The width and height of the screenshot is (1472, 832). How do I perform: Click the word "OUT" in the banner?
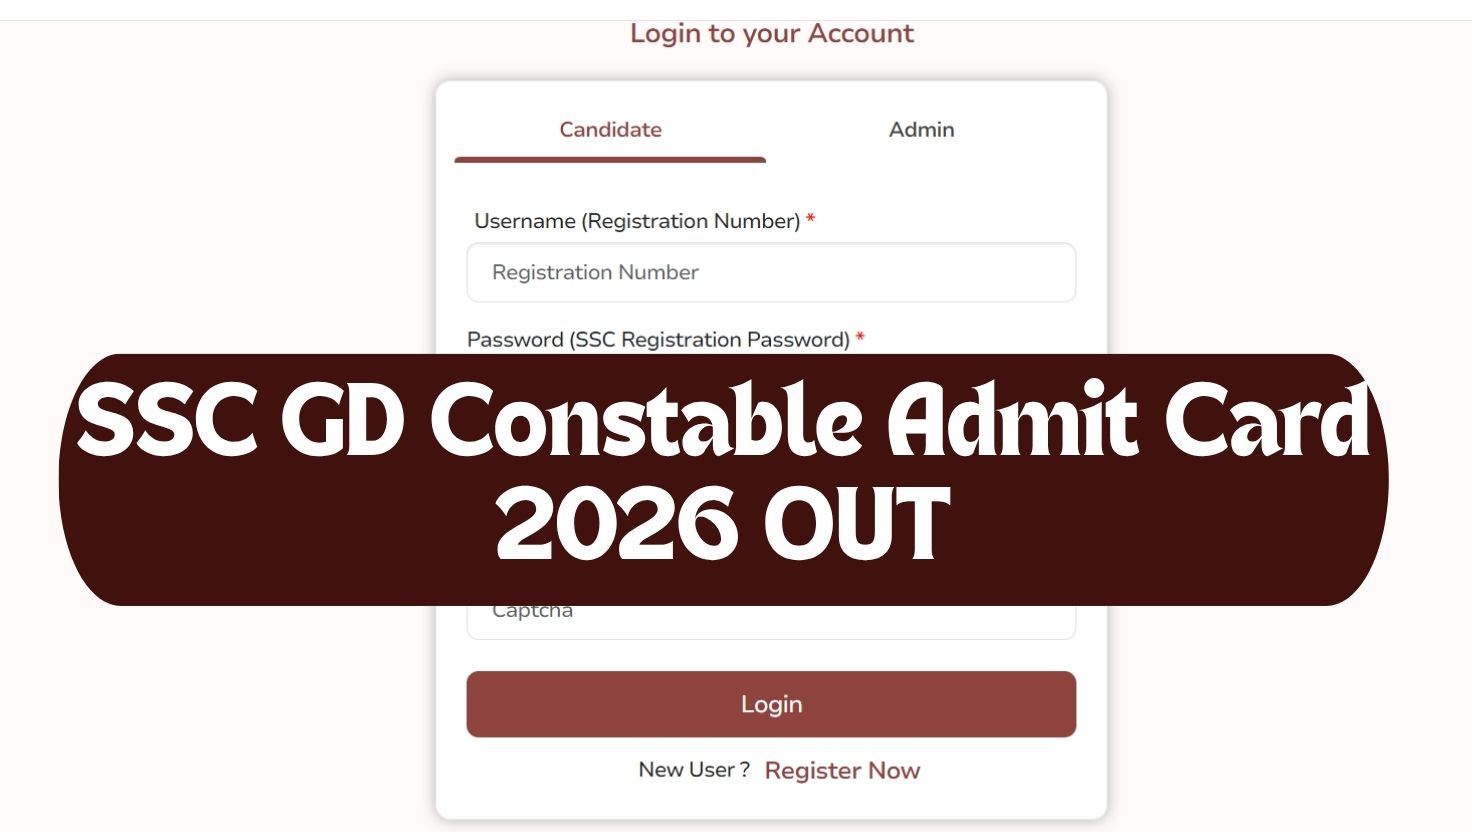pos(856,524)
